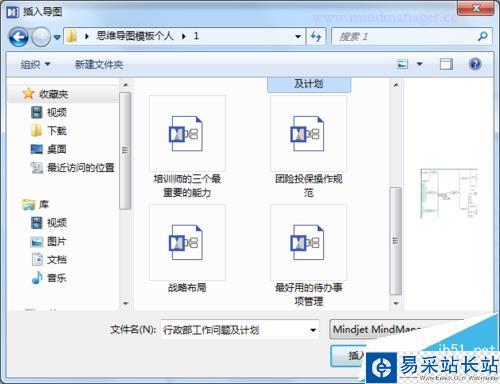Open the 文件名 dropdown arrow
500x384 pixels.
(x=313, y=330)
